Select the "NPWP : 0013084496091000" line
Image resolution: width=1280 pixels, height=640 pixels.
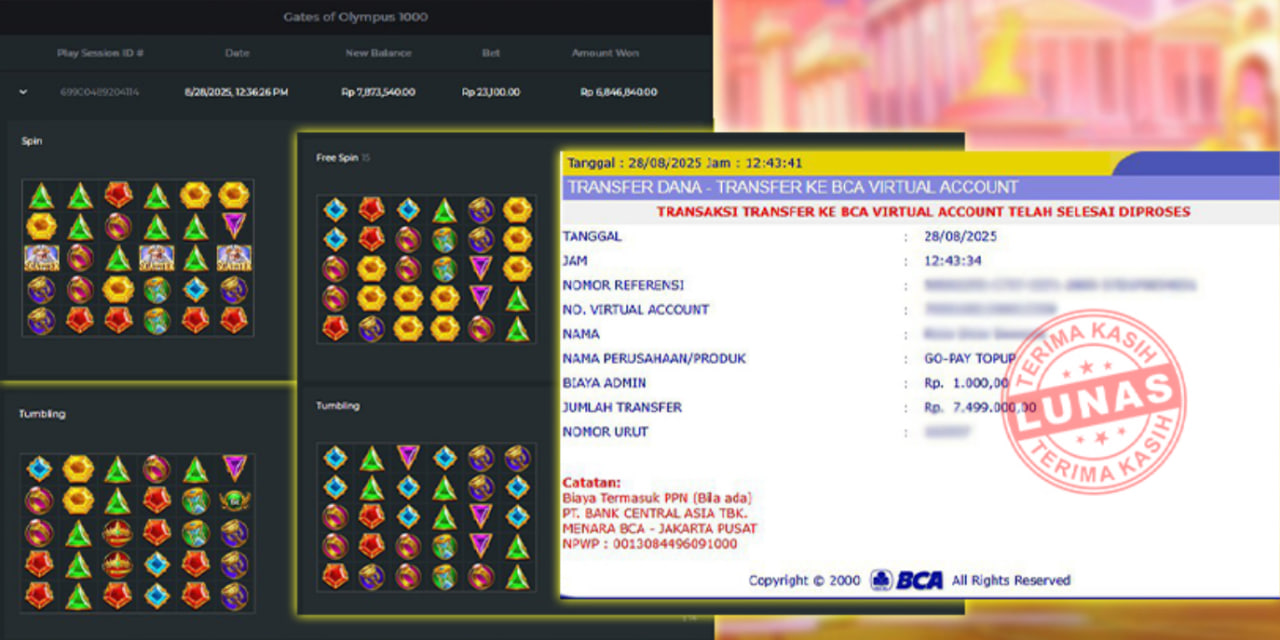tap(650, 544)
